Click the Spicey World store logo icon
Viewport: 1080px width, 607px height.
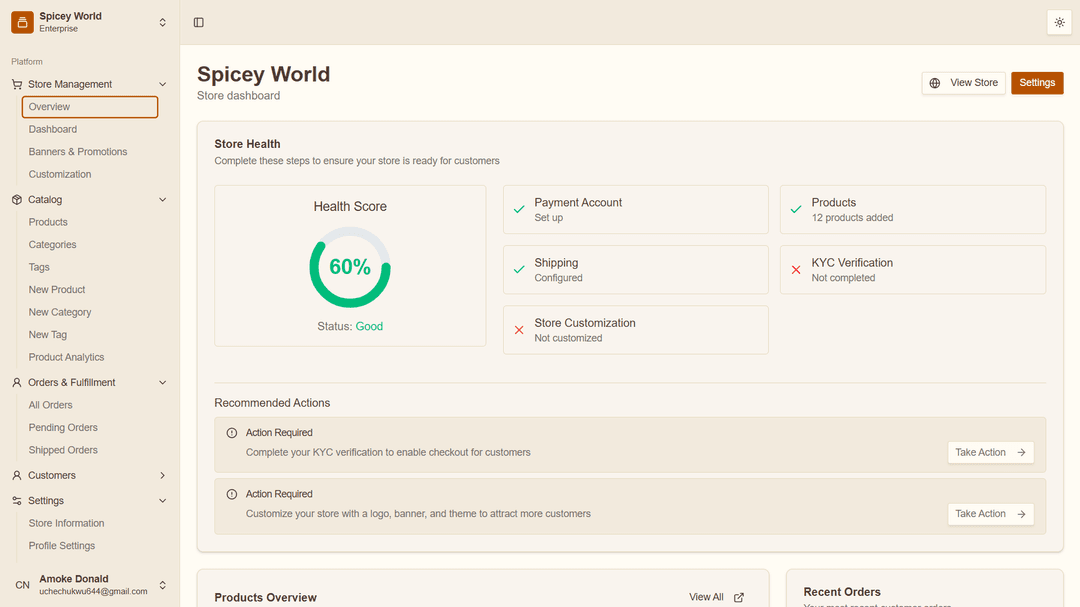click(22, 22)
